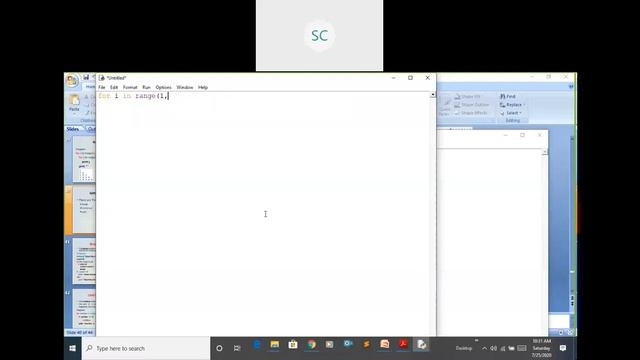Click the media player icon on taskbar

[329, 345]
